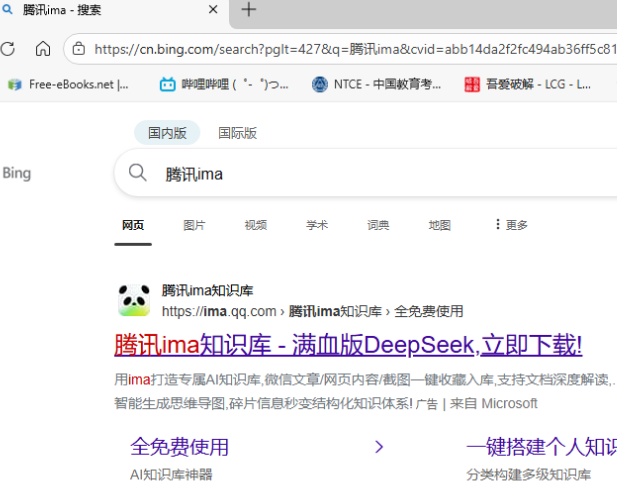Click the magnifier search icon in Bing box
The width and height of the screenshot is (617, 482).
tap(138, 174)
